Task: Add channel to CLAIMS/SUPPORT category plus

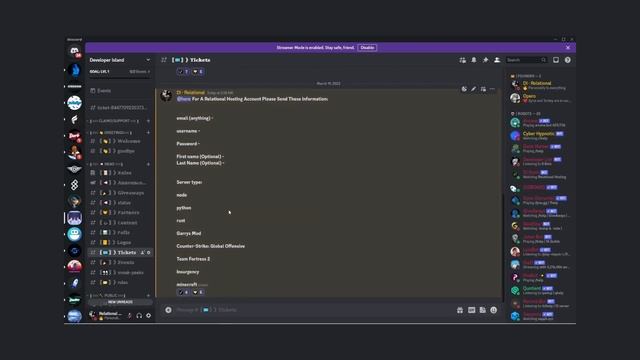Action: 148,121
